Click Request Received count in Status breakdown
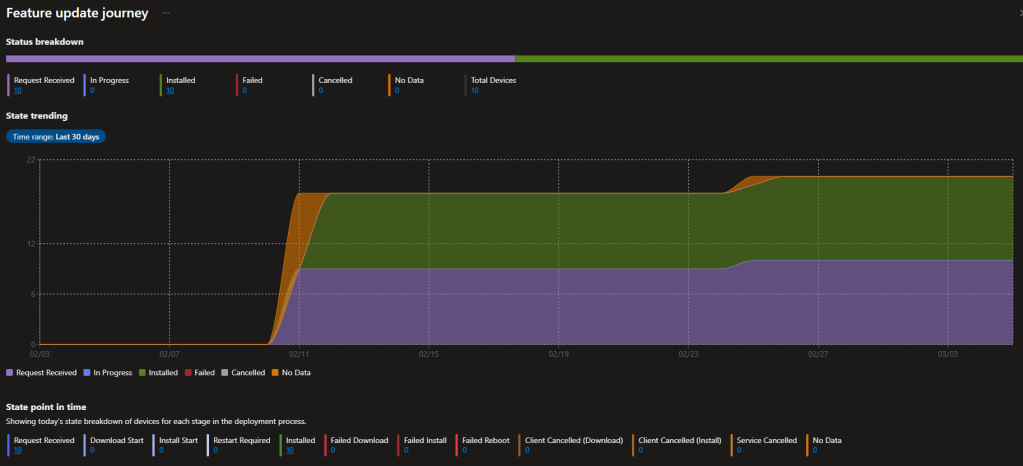Viewport: 1023px width, 466px height. click(x=17, y=90)
